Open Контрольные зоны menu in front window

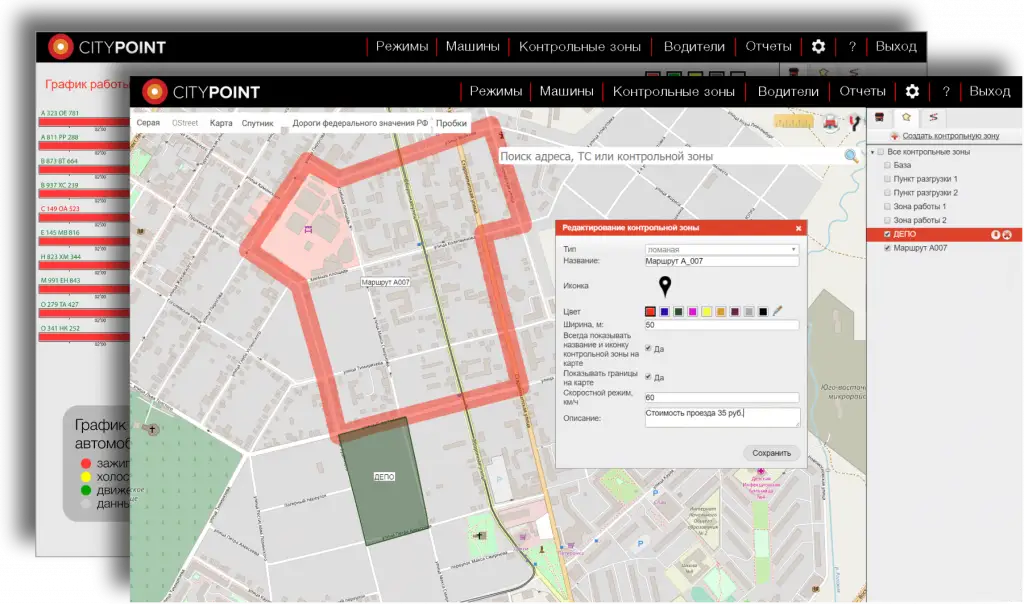(673, 91)
